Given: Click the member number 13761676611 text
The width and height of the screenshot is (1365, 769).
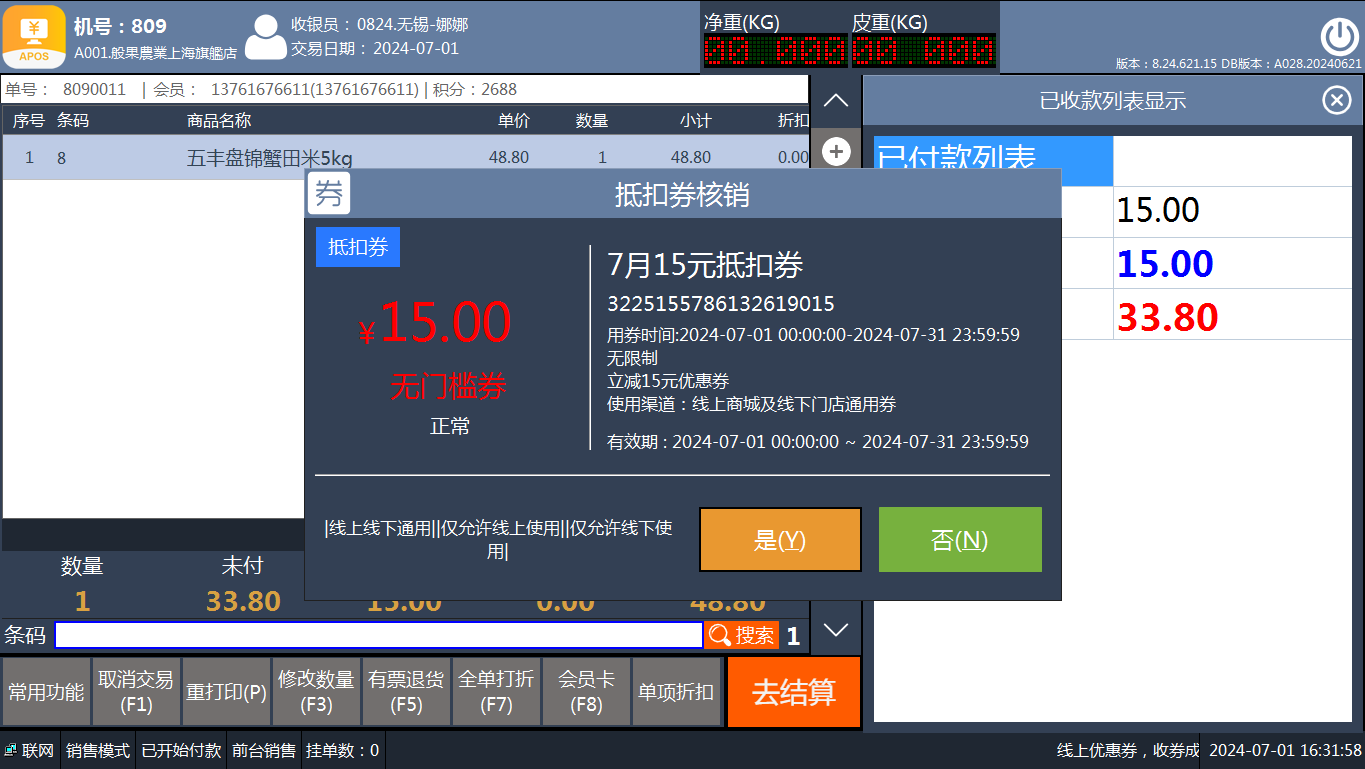Looking at the screenshot, I should 315,89.
